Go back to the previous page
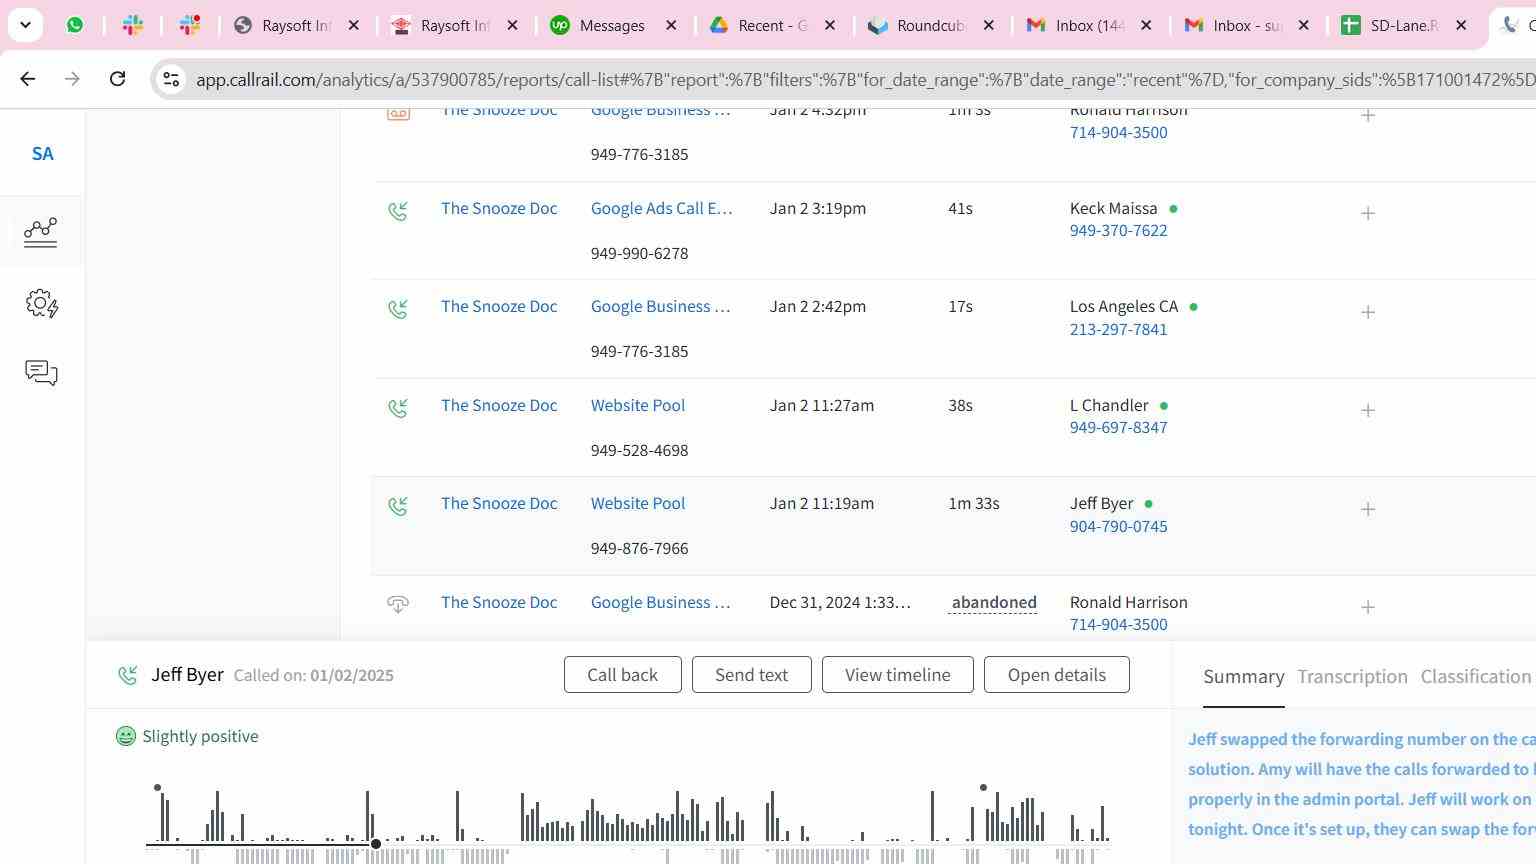Viewport: 1536px width, 864px height. (28, 79)
